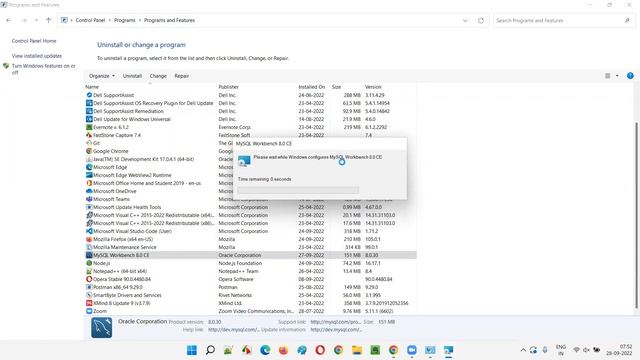Click the Google Chrome icon in program list
640x360 pixels.
(x=89, y=151)
